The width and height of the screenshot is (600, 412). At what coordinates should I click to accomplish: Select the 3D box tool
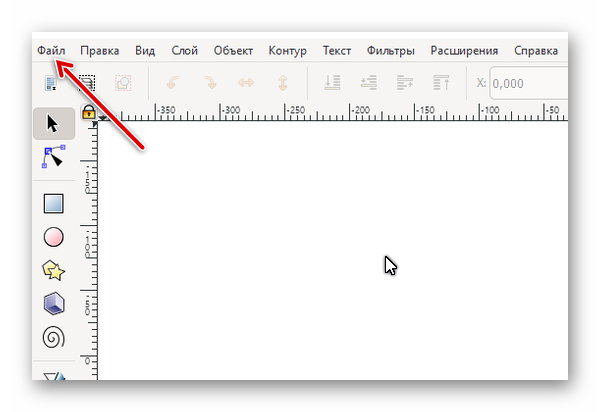point(54,303)
